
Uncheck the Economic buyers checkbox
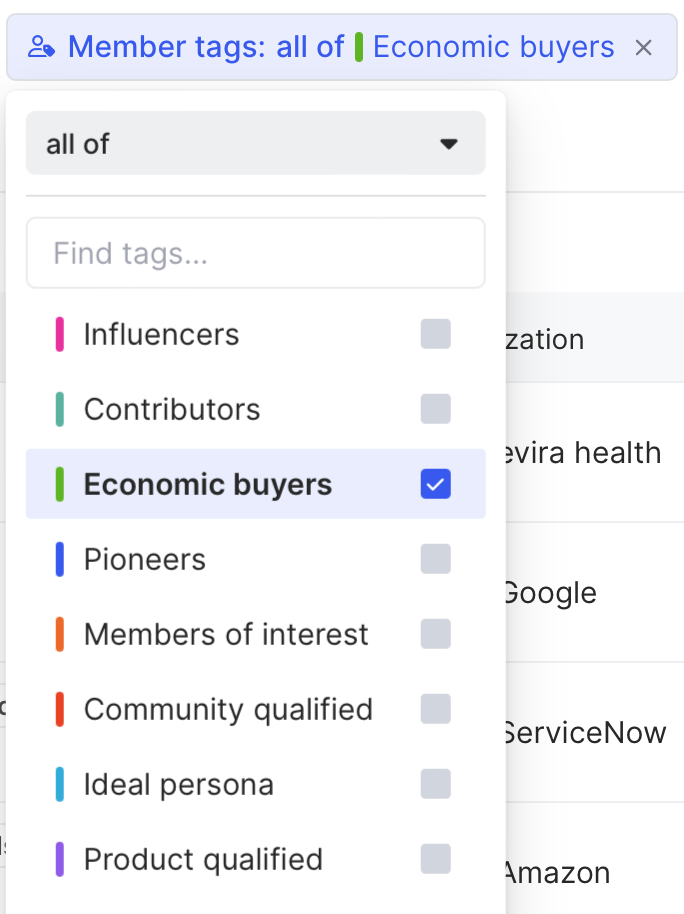pyautogui.click(x=436, y=484)
